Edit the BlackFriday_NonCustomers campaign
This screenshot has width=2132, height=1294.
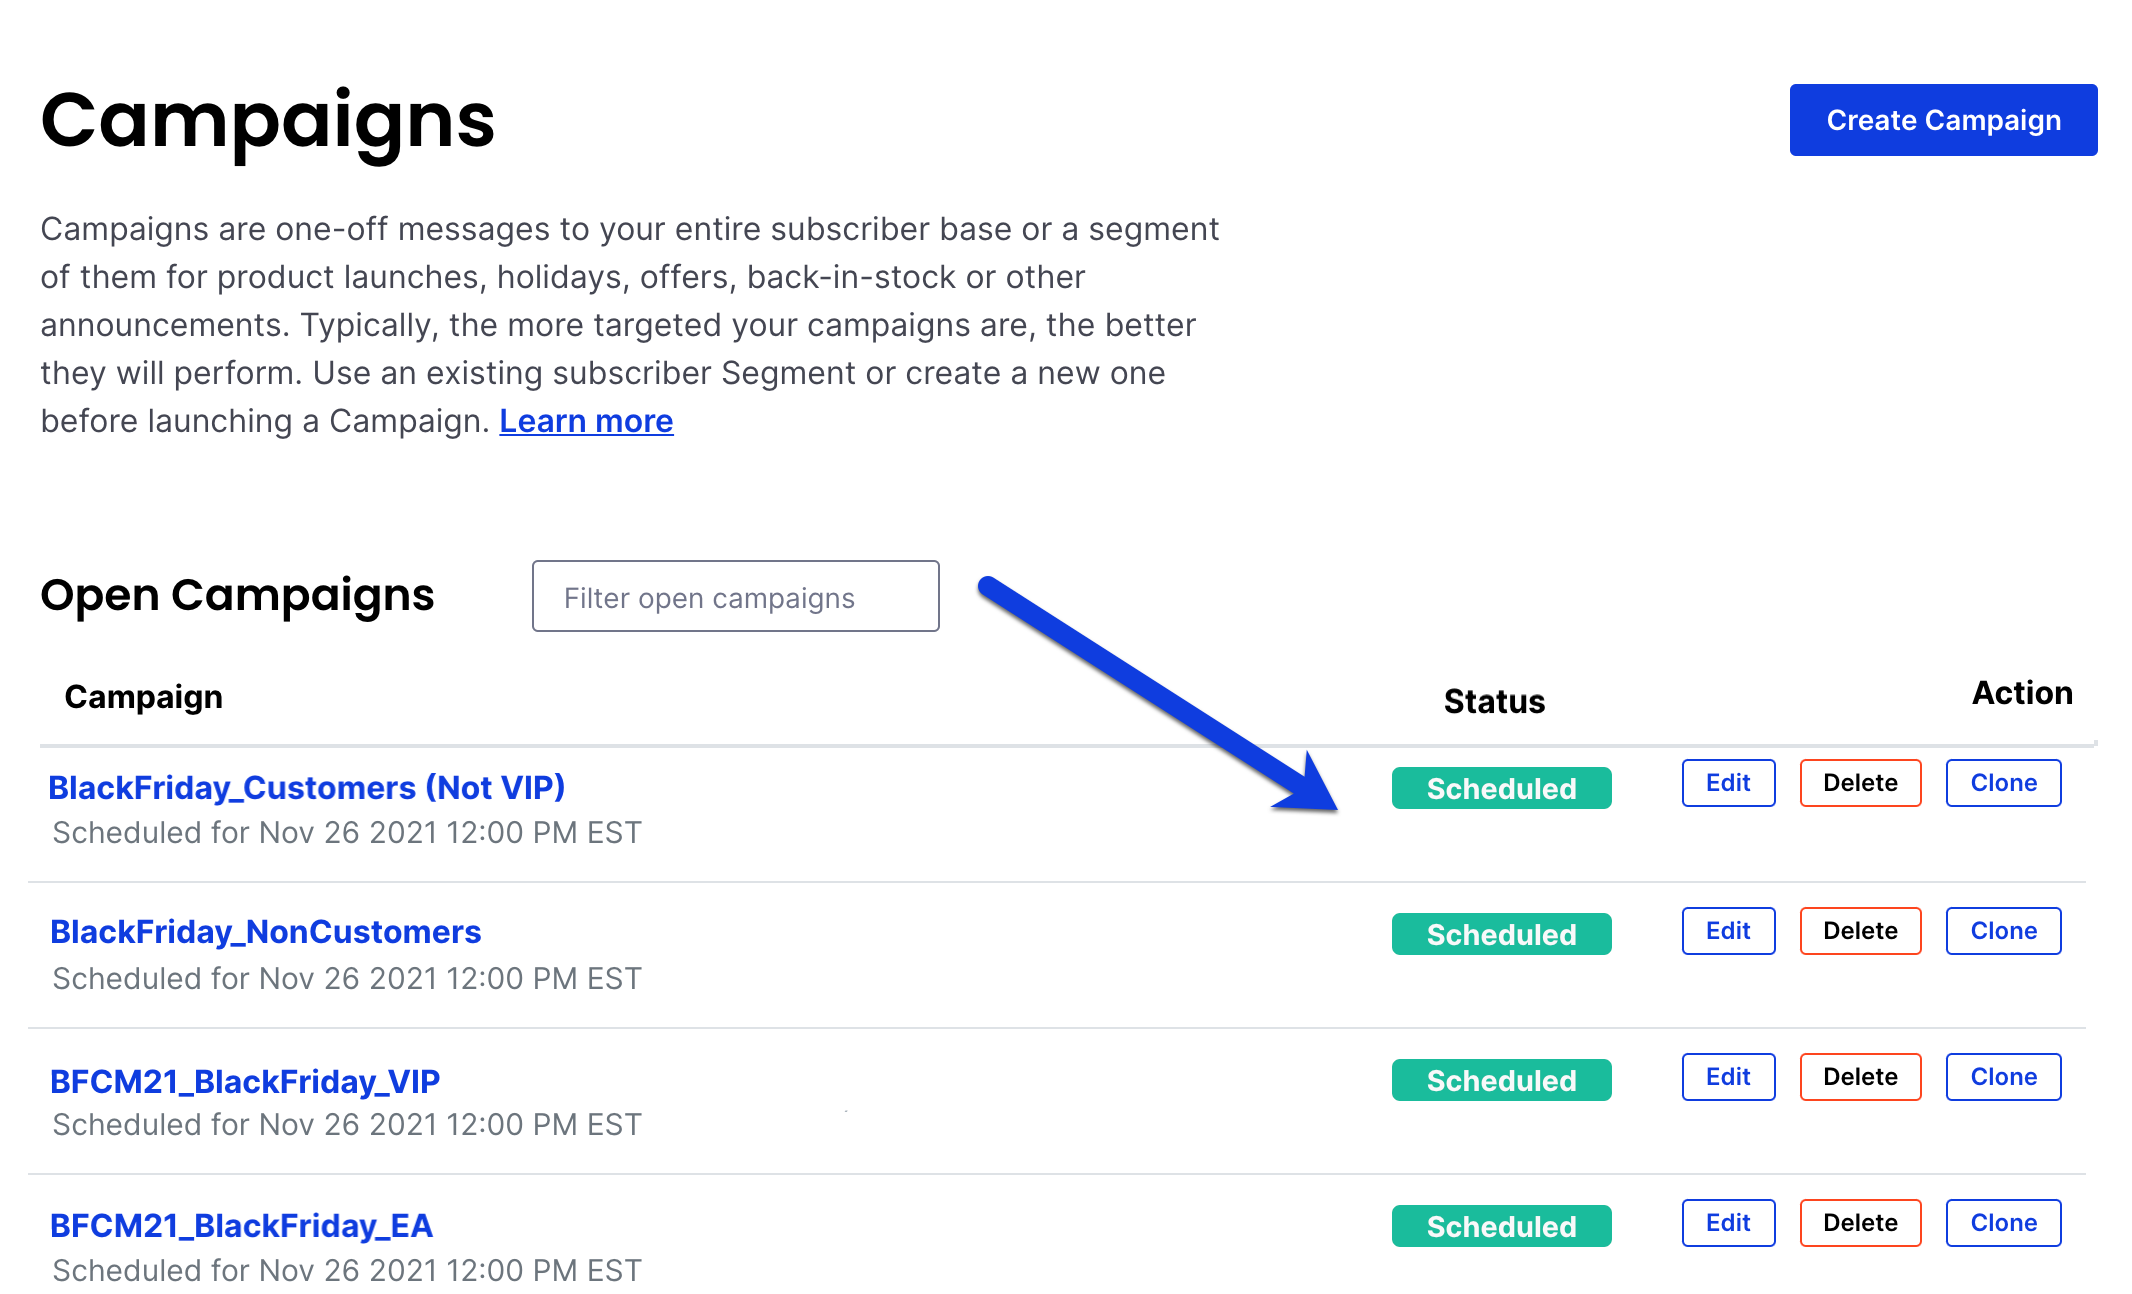pyautogui.click(x=1728, y=931)
